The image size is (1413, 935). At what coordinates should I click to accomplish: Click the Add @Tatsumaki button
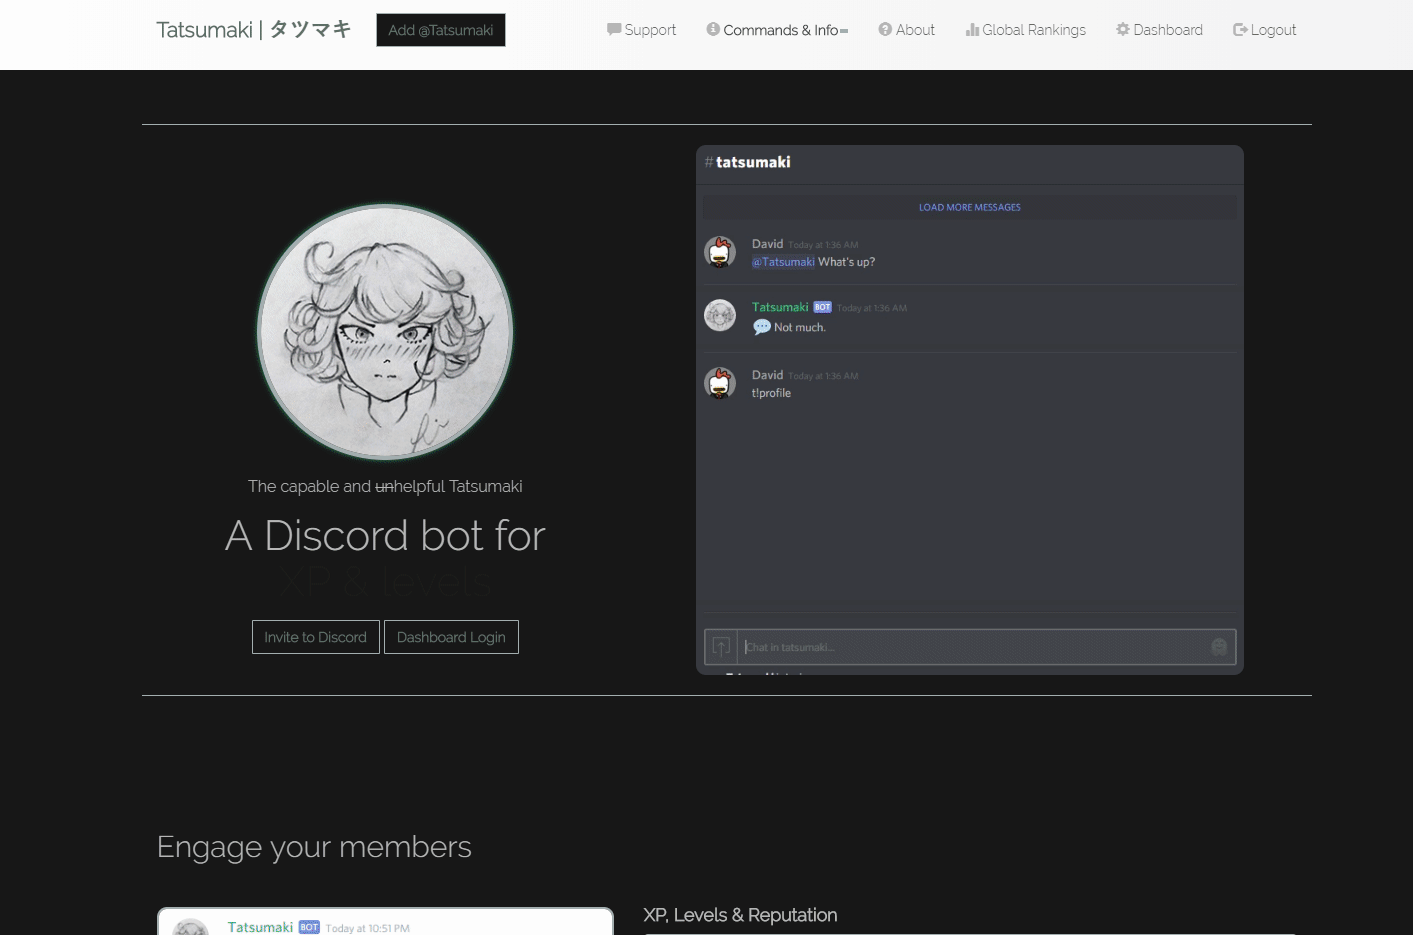pos(441,30)
